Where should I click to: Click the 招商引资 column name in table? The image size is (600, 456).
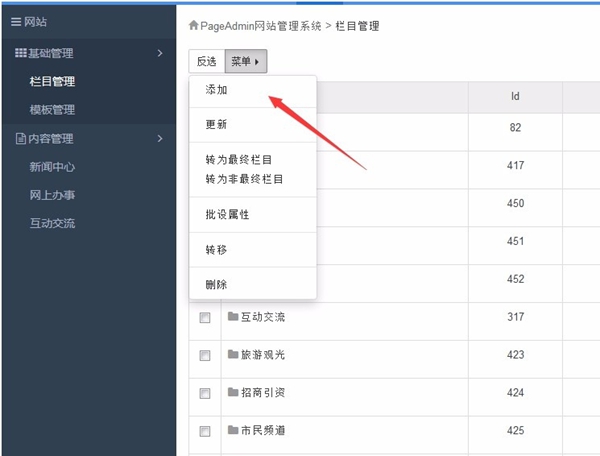coord(263,392)
